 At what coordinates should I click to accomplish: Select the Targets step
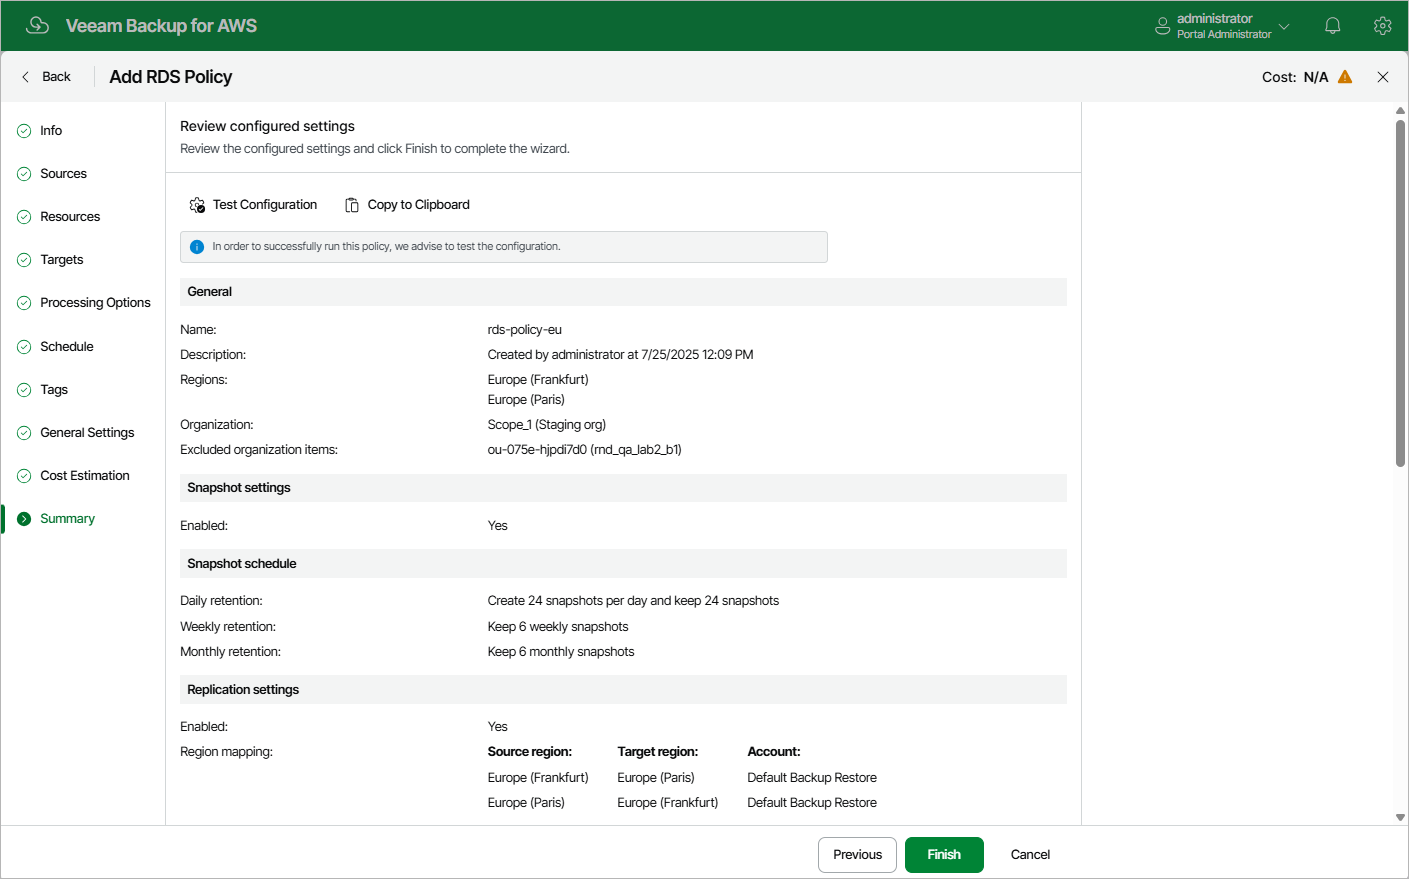(x=62, y=260)
